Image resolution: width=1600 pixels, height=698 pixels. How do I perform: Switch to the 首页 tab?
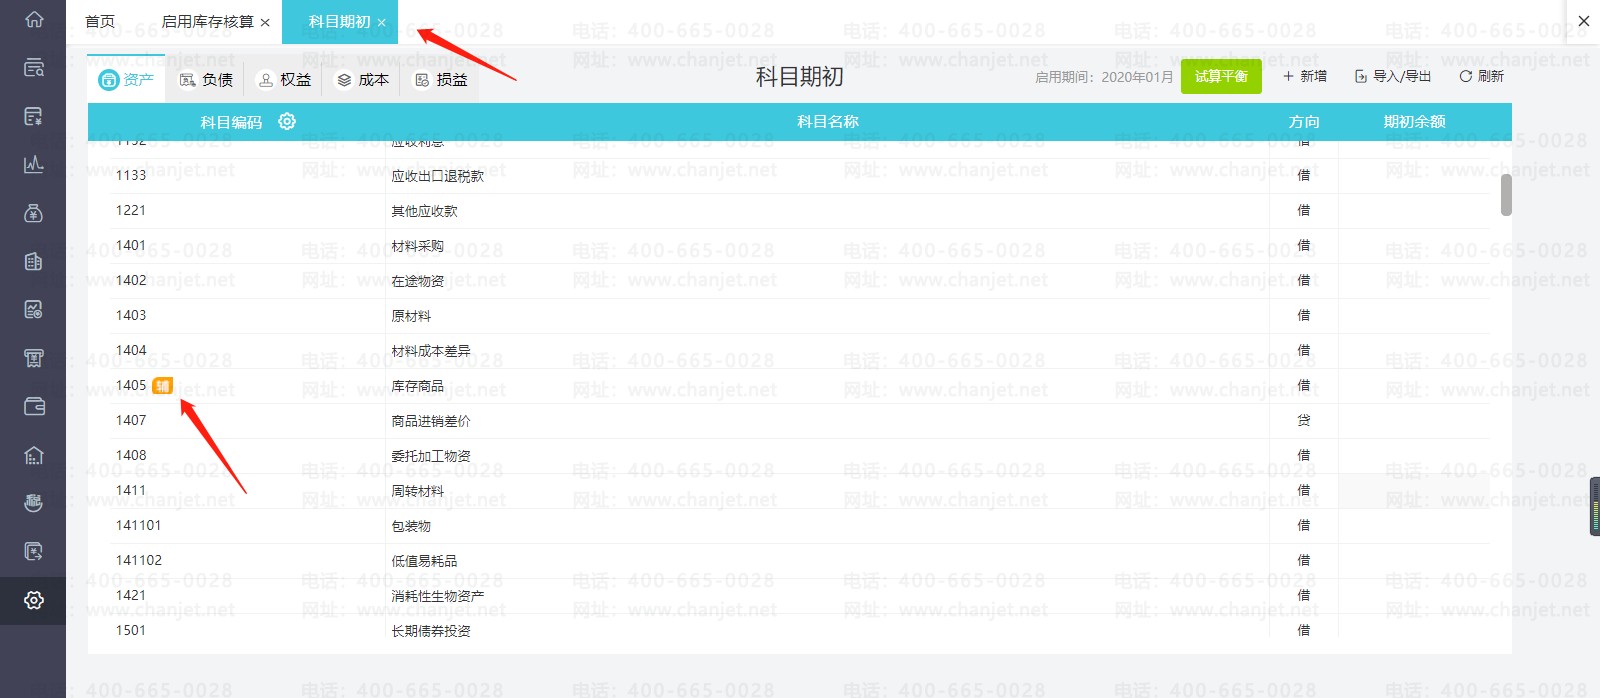point(100,21)
